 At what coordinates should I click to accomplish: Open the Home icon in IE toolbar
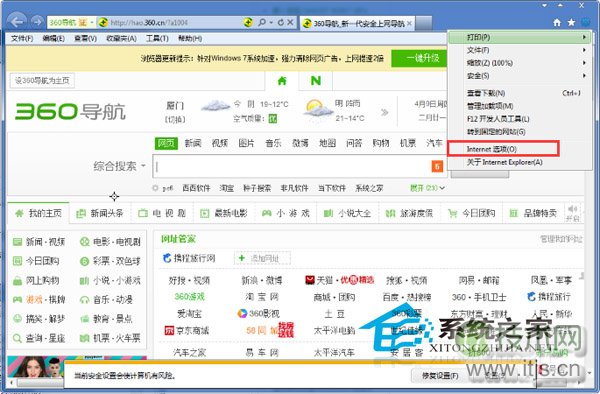(557, 23)
